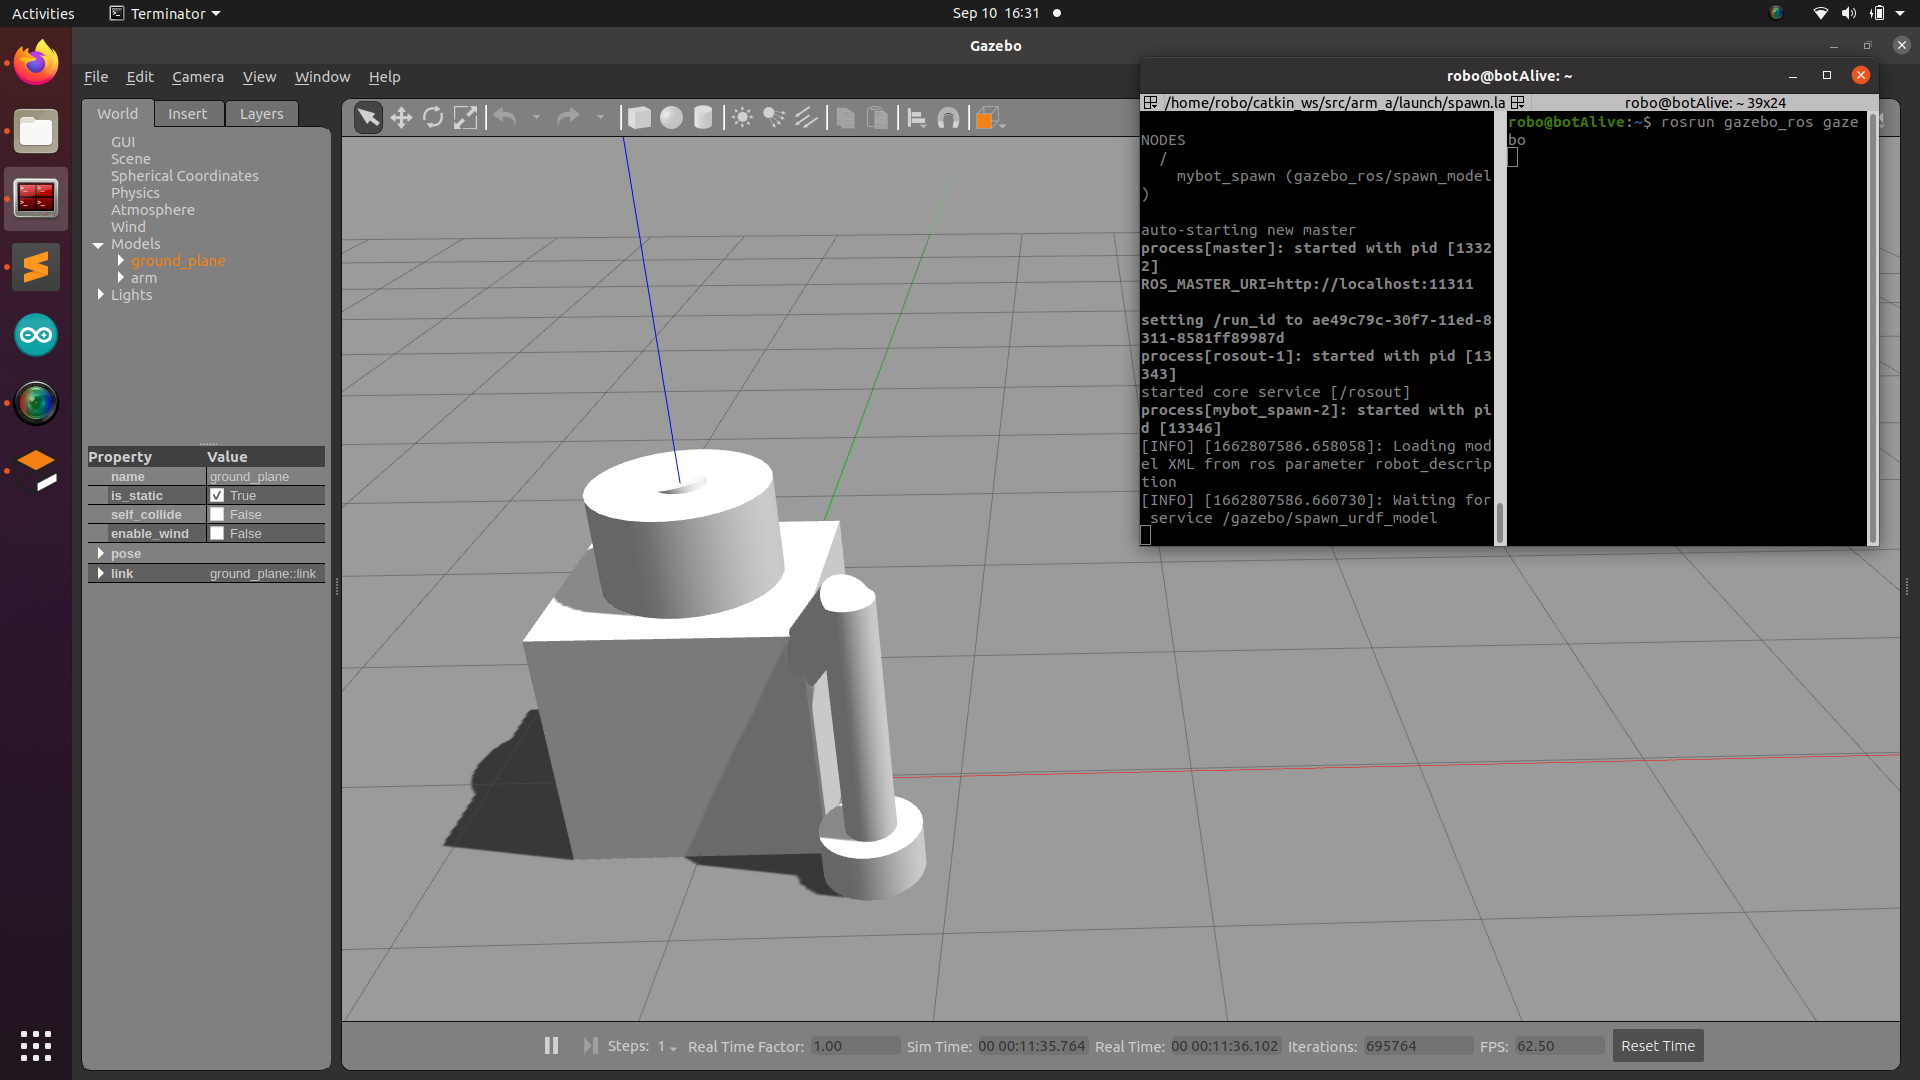1920x1080 pixels.
Task: Pause the simulation
Action: click(x=551, y=1045)
